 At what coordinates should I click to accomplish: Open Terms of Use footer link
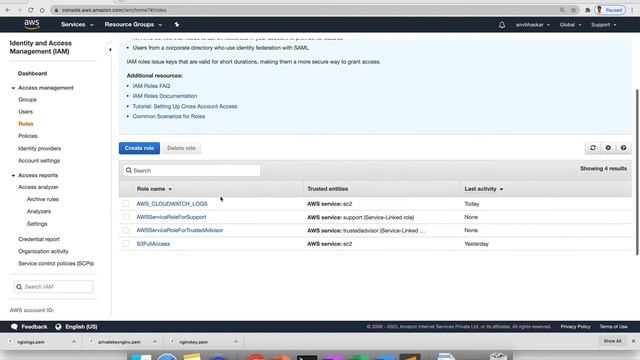pos(613,327)
